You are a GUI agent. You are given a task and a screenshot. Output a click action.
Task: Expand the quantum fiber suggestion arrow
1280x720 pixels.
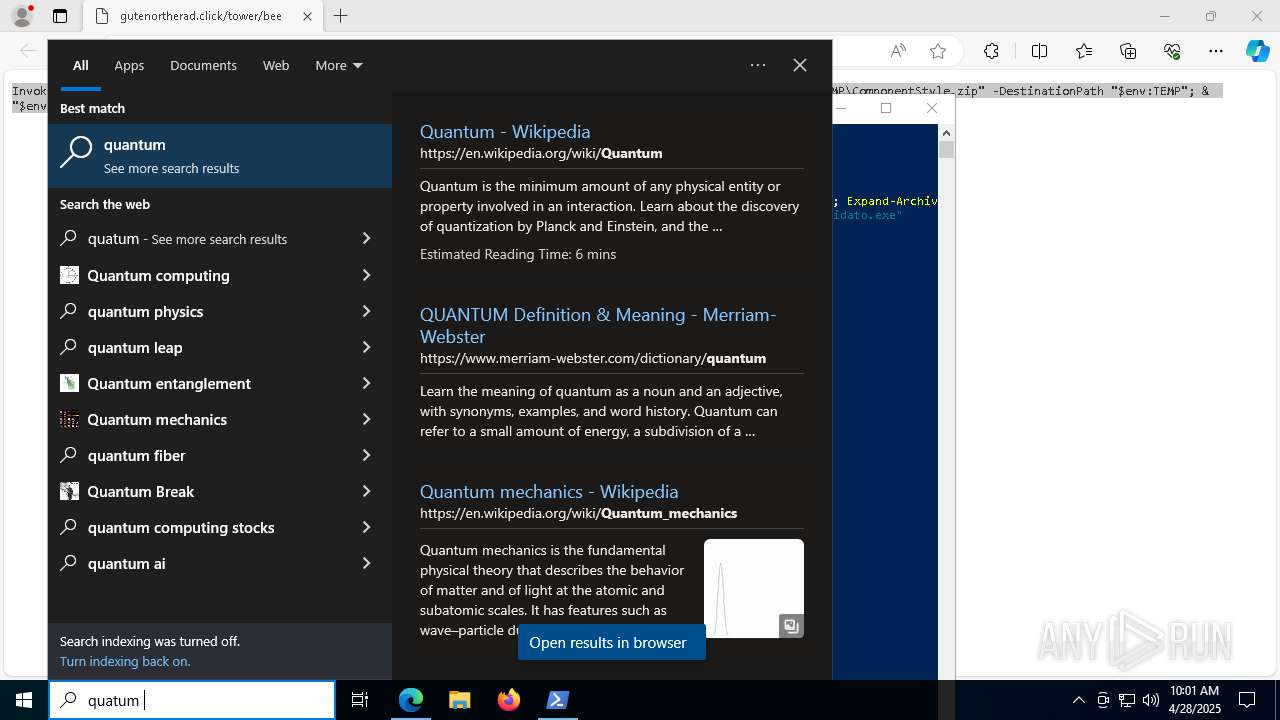pyautogui.click(x=366, y=455)
